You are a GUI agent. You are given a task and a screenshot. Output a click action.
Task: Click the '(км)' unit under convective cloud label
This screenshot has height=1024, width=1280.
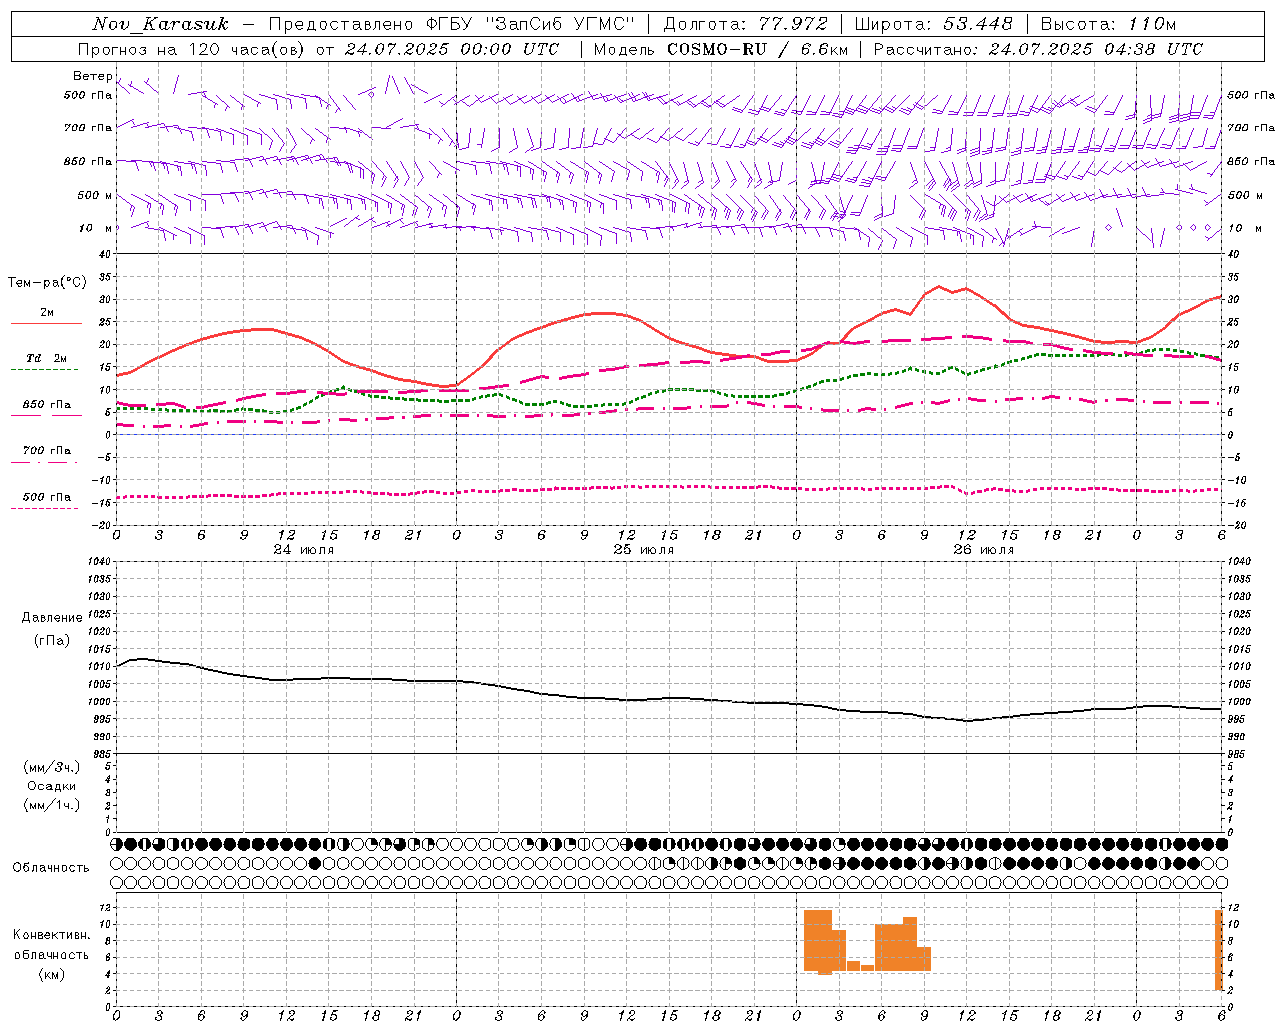51,974
